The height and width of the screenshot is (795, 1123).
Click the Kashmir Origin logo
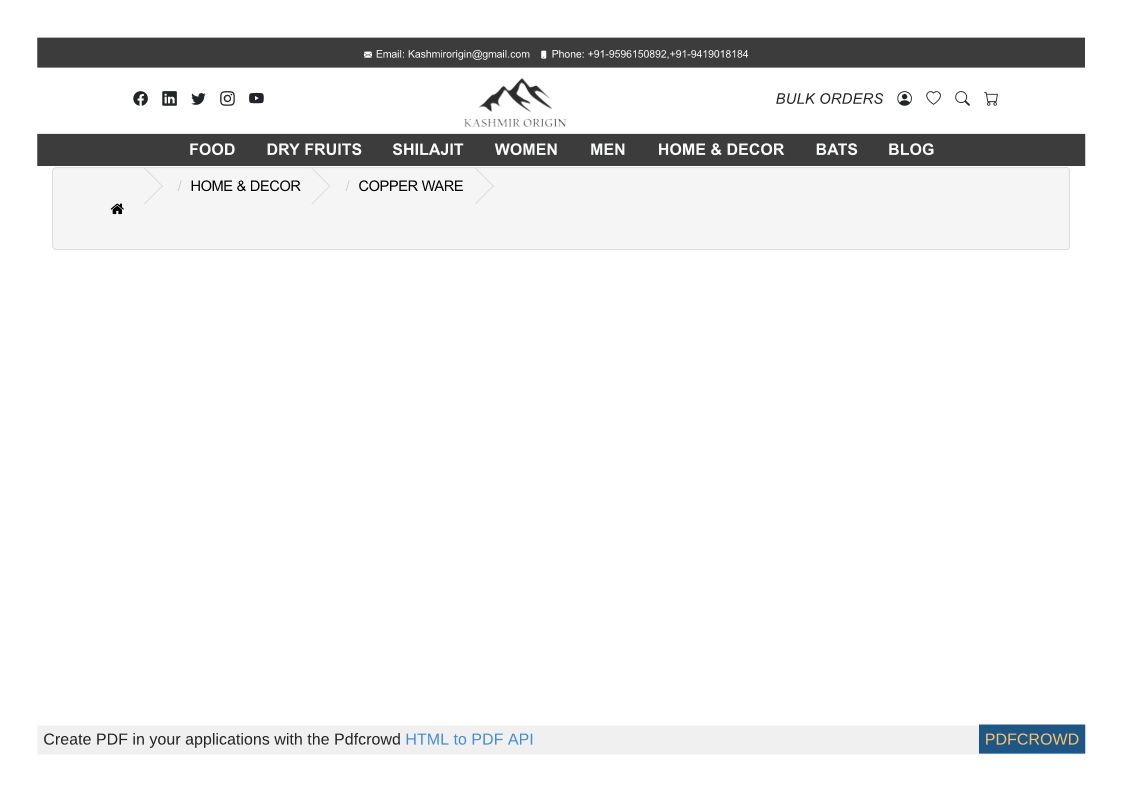515,102
